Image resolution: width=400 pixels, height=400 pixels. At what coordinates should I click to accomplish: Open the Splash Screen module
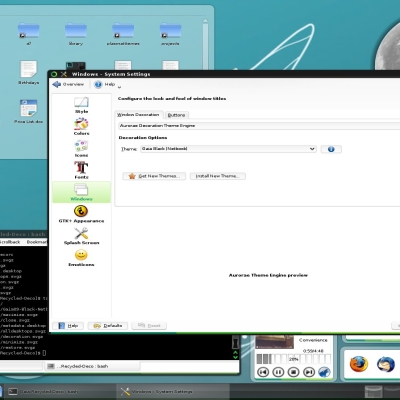[x=81, y=236]
